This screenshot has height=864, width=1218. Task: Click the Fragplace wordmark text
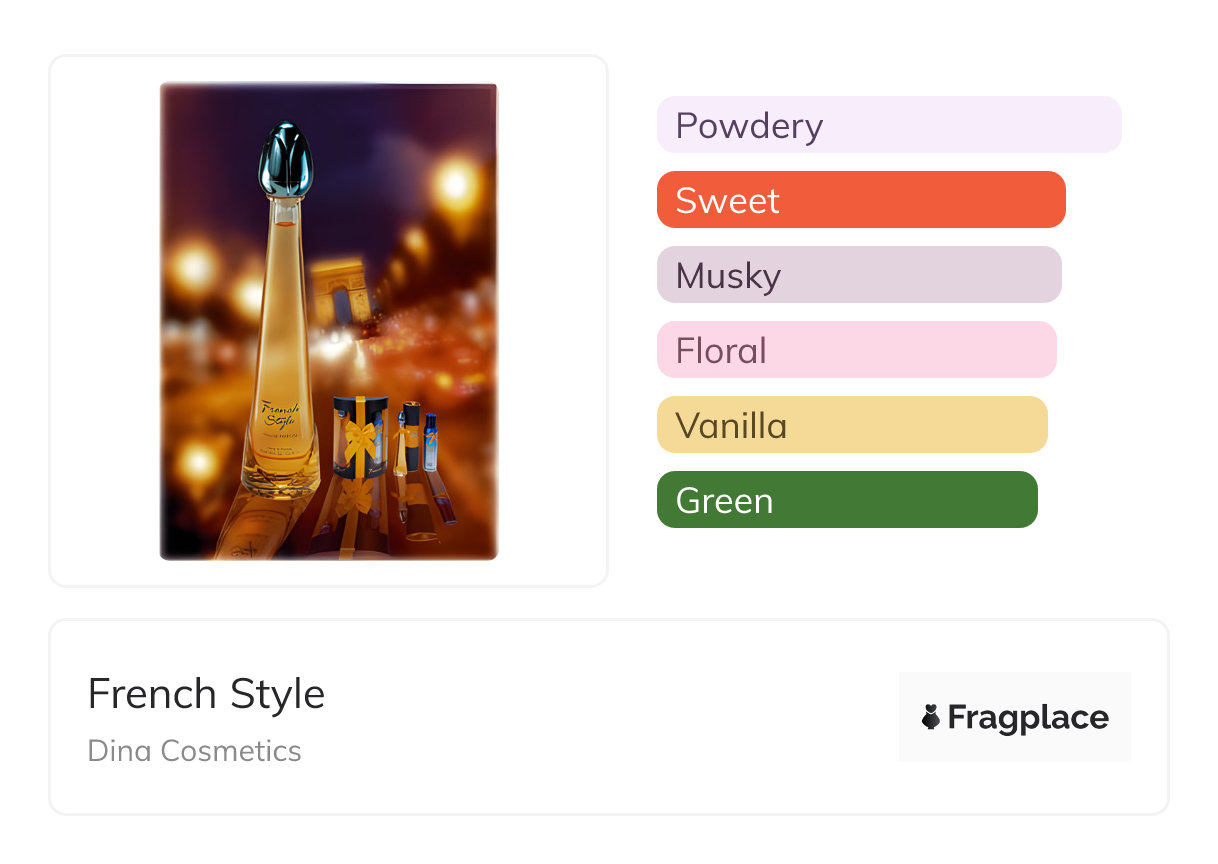(1027, 717)
